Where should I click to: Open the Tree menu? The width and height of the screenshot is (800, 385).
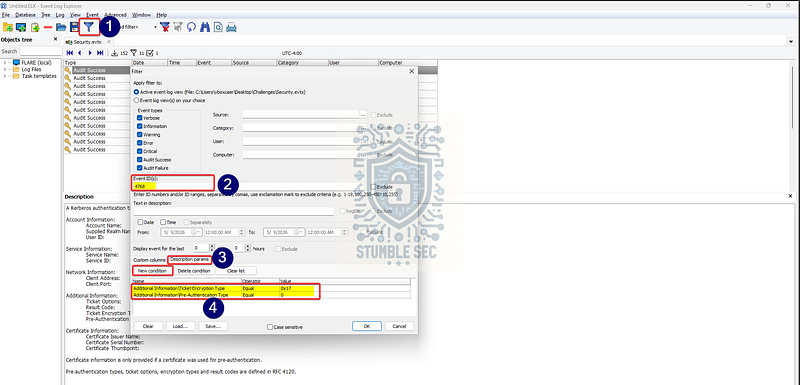[45, 15]
